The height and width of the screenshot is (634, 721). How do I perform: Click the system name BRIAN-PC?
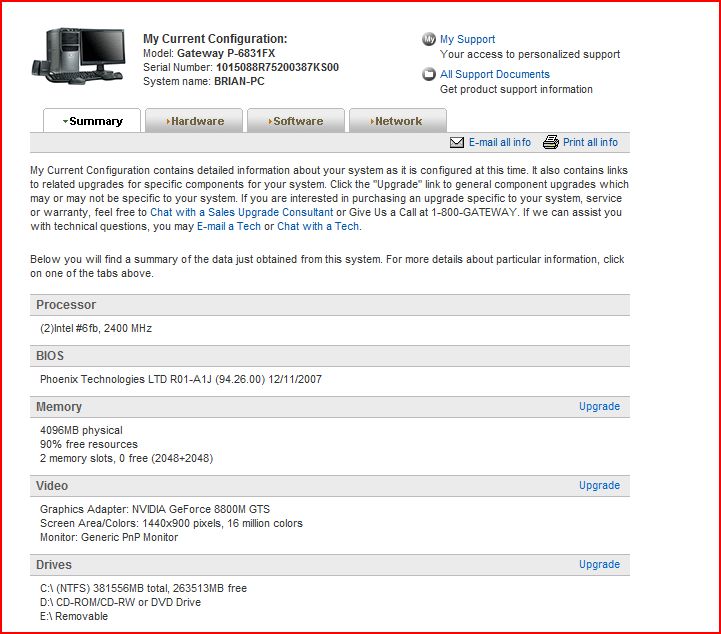point(239,81)
